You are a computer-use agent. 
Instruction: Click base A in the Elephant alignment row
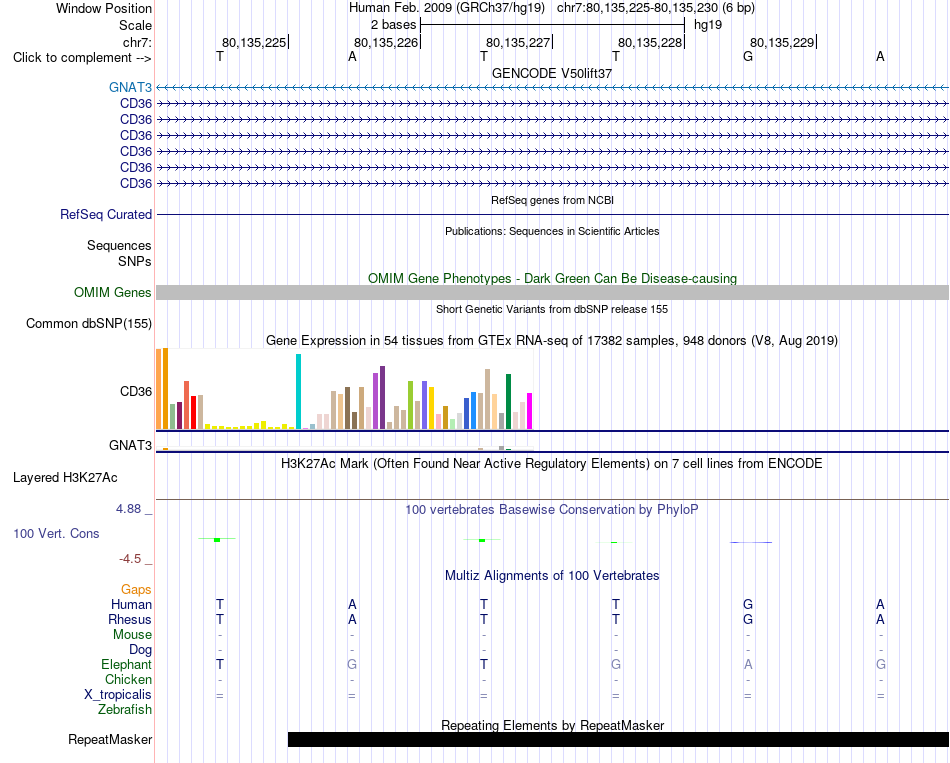(x=748, y=665)
